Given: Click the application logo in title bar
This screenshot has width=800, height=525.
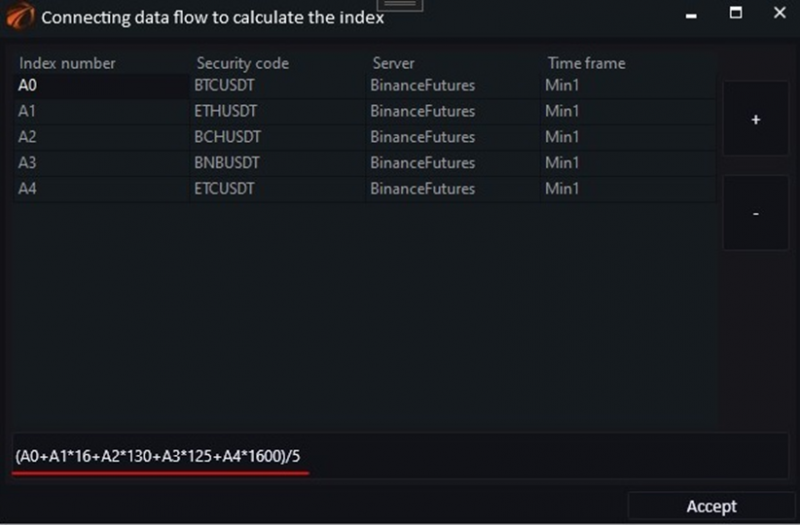Looking at the screenshot, I should (x=20, y=16).
